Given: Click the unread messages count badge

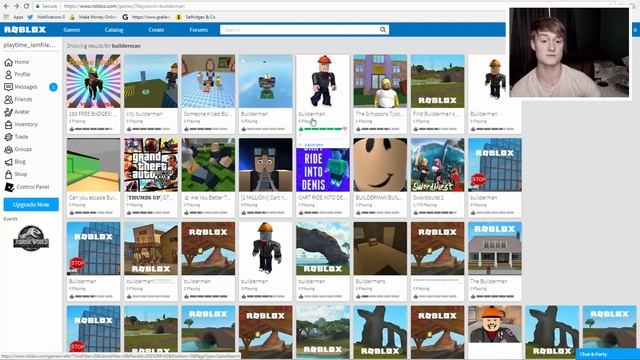Looking at the screenshot, I should 53,87.
